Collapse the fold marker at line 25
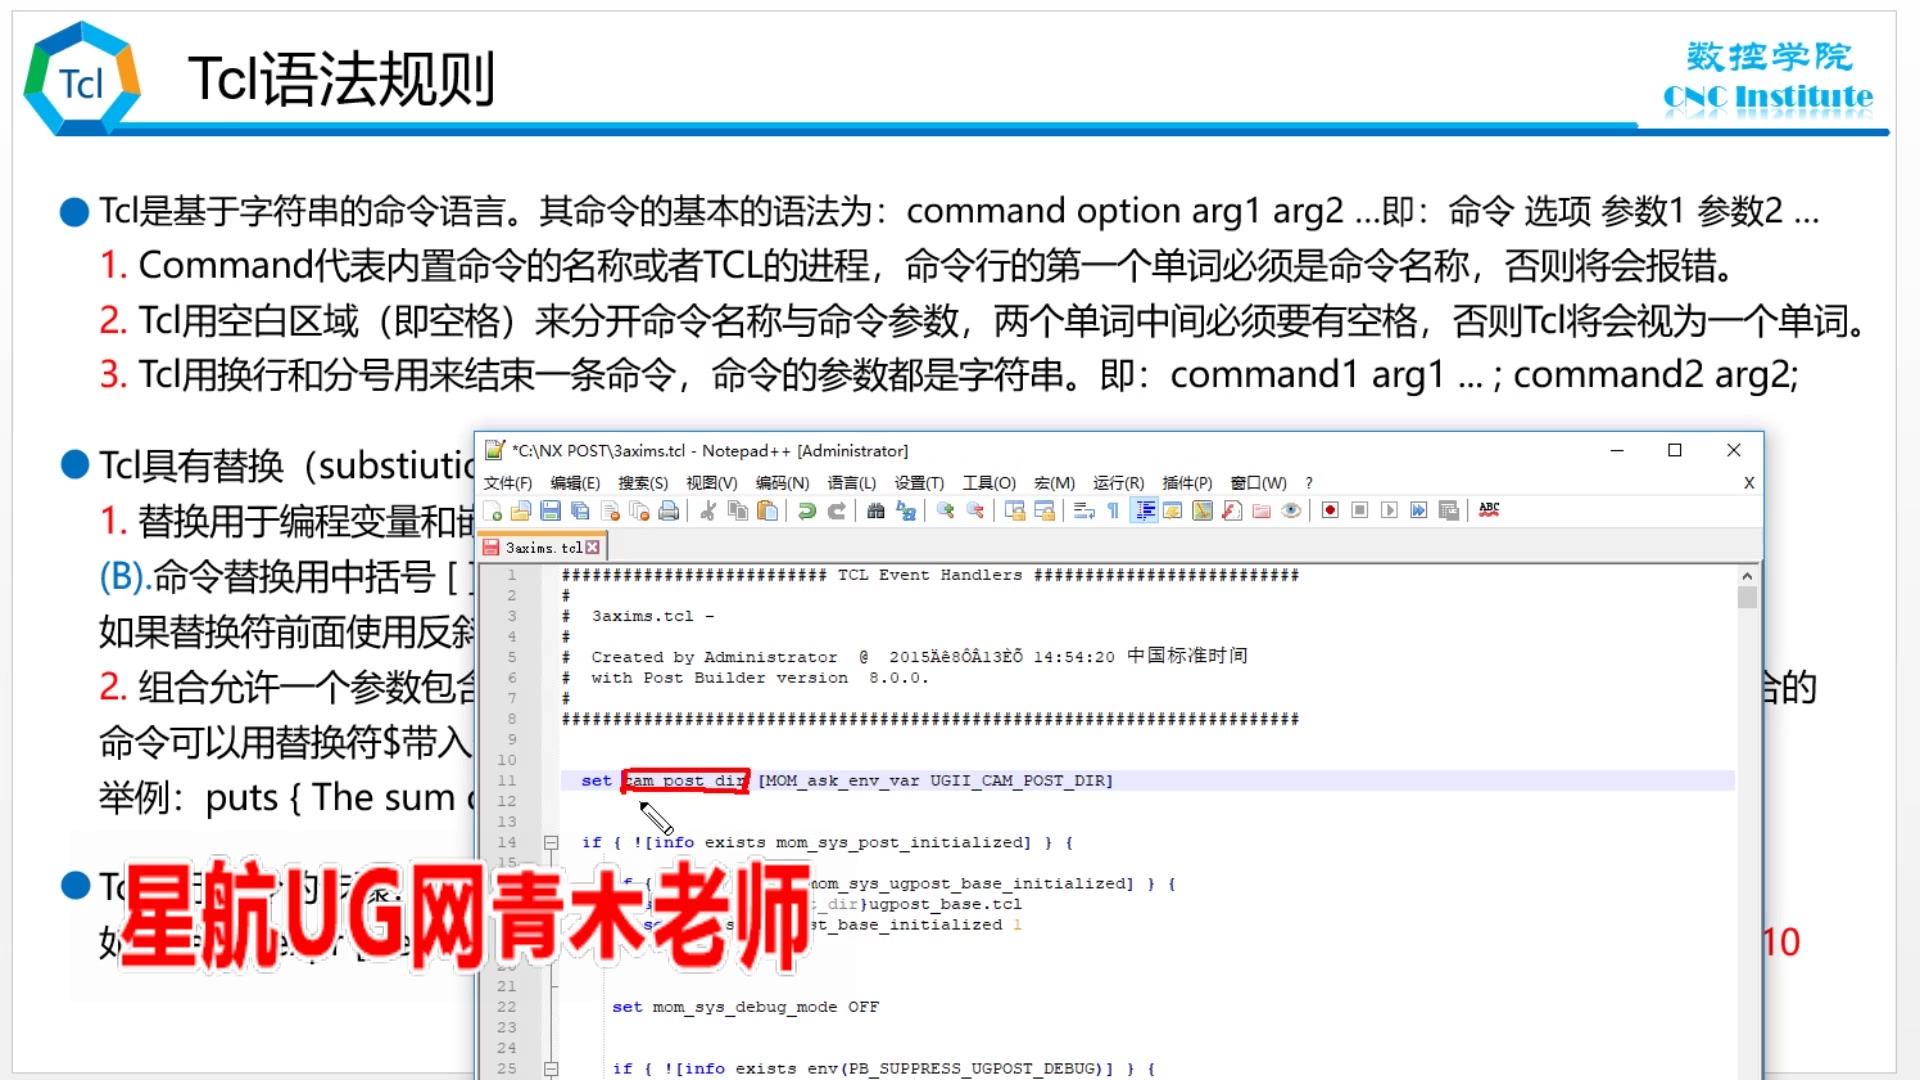Viewport: 1920px width, 1080px height. pyautogui.click(x=551, y=1069)
